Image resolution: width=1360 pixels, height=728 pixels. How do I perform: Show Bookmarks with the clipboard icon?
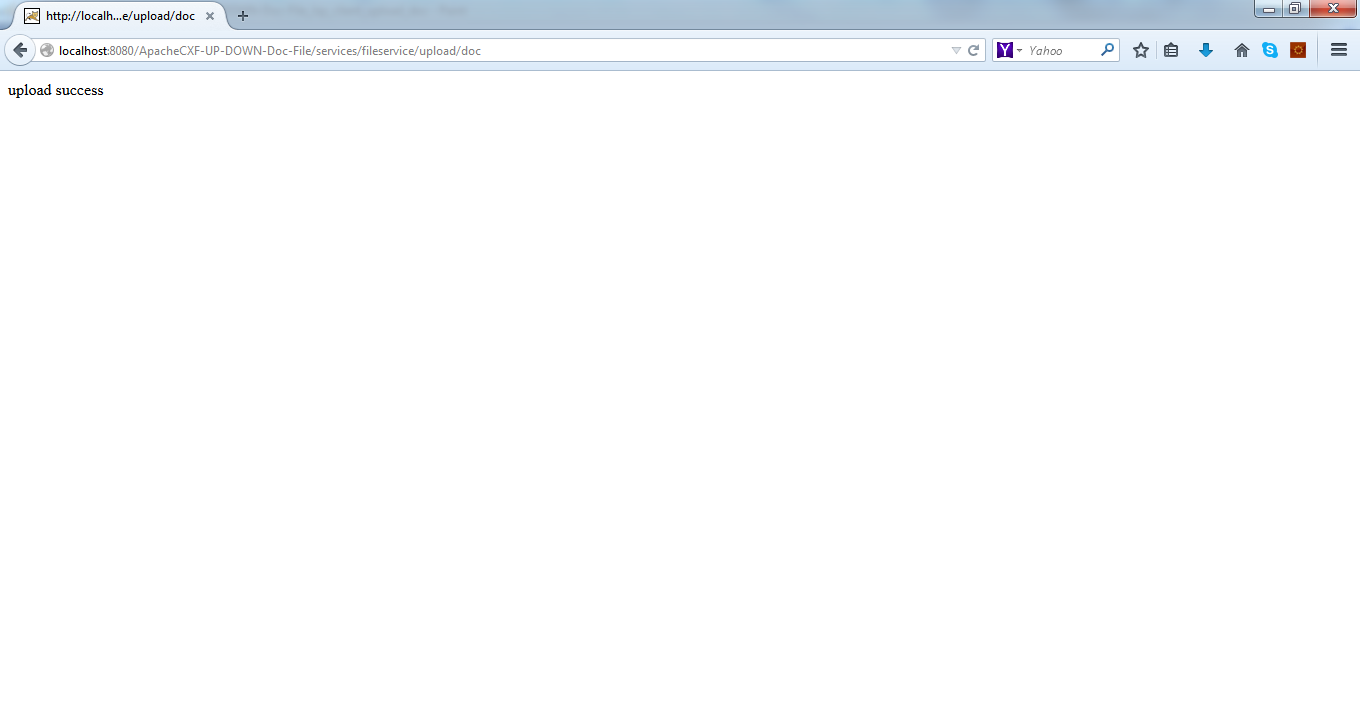(1171, 50)
